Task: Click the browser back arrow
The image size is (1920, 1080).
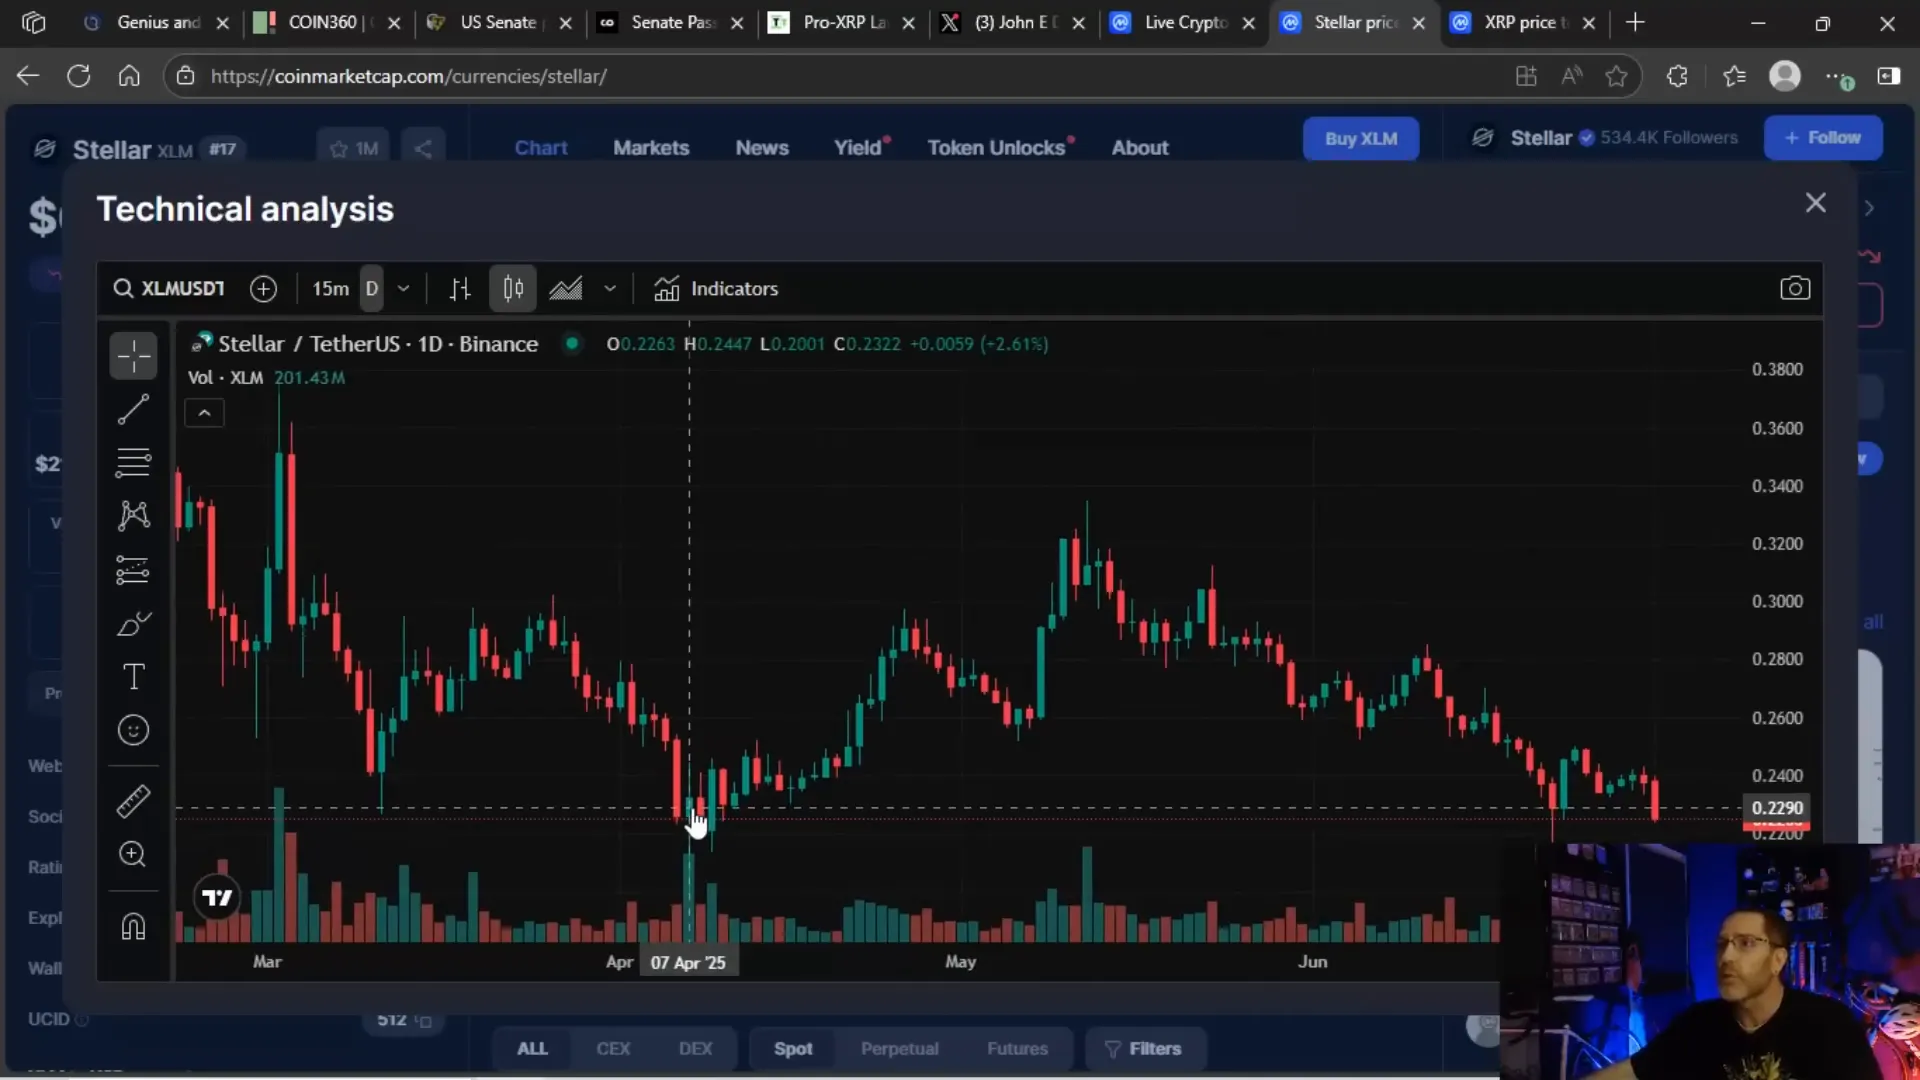Action: [x=28, y=76]
